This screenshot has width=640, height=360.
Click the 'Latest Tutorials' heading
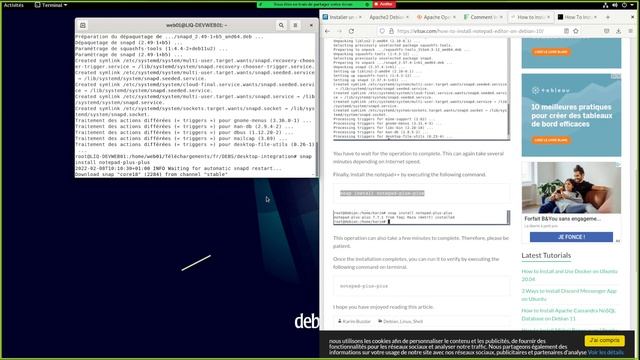point(546,256)
